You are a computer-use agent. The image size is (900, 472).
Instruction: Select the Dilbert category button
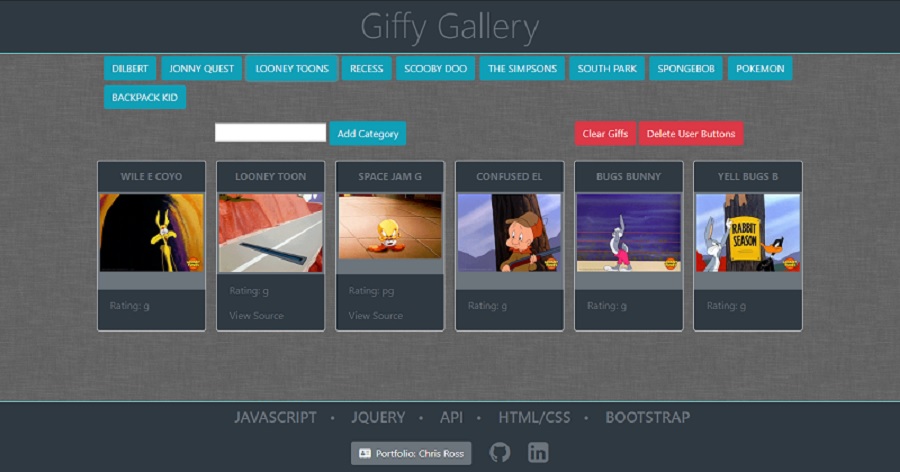click(x=130, y=68)
